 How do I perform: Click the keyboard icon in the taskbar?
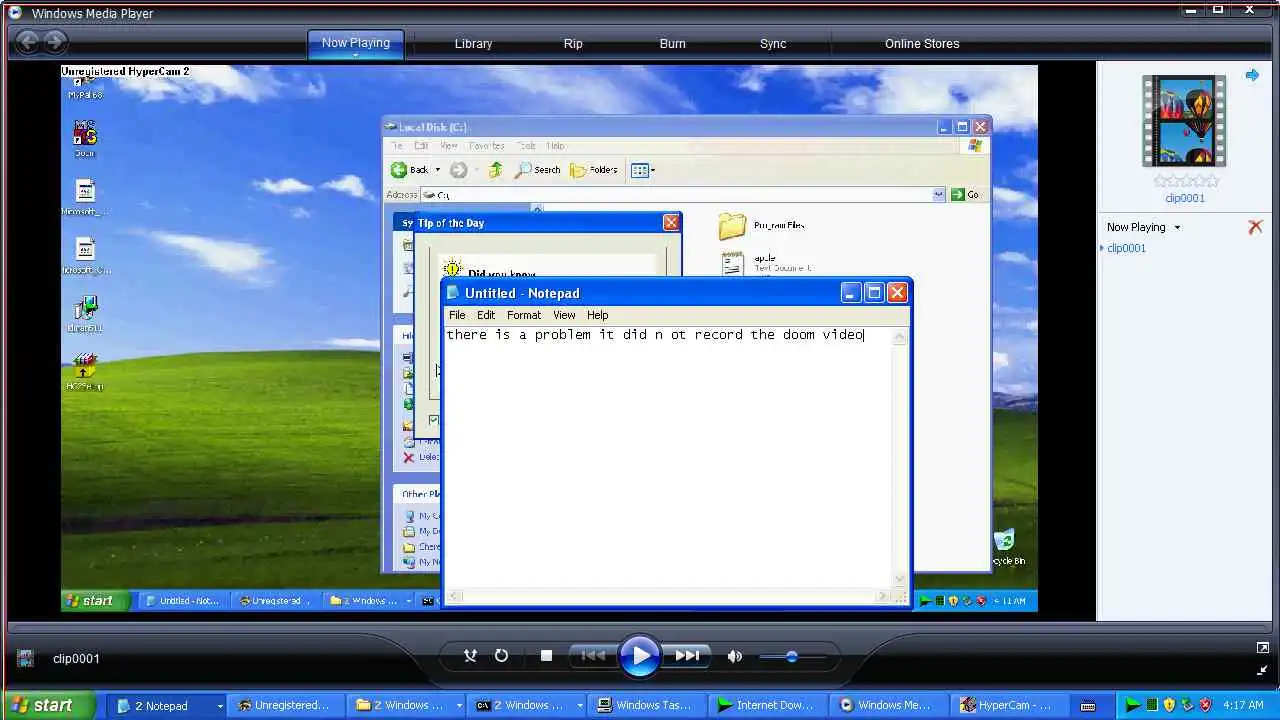[1088, 706]
